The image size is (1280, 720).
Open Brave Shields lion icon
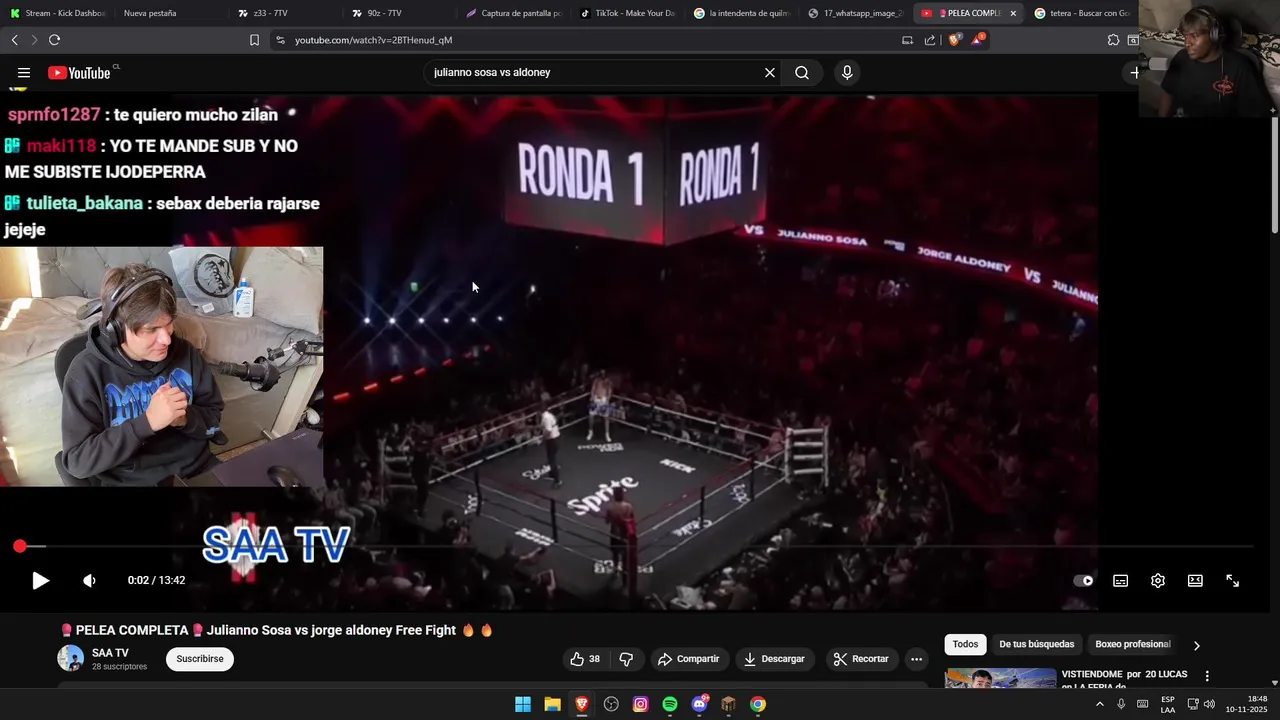click(x=954, y=40)
